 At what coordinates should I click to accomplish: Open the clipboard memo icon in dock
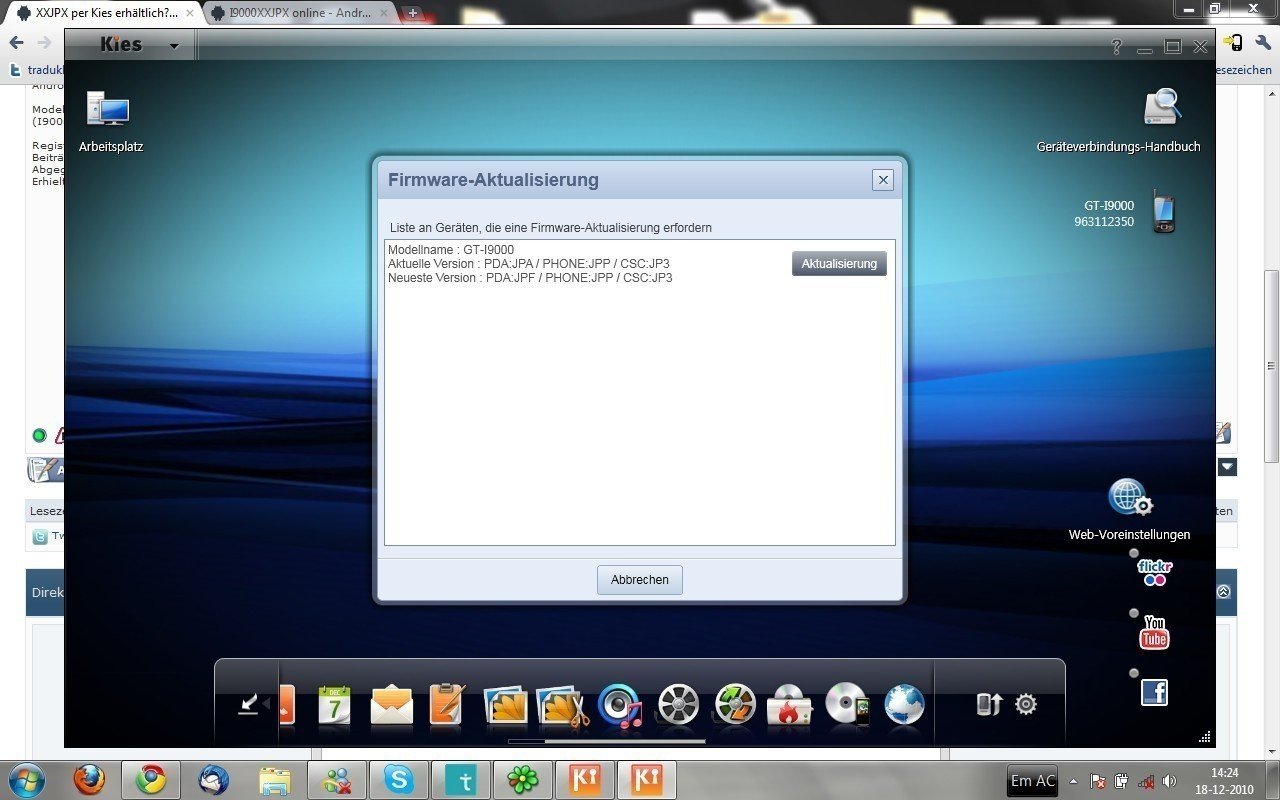click(447, 705)
